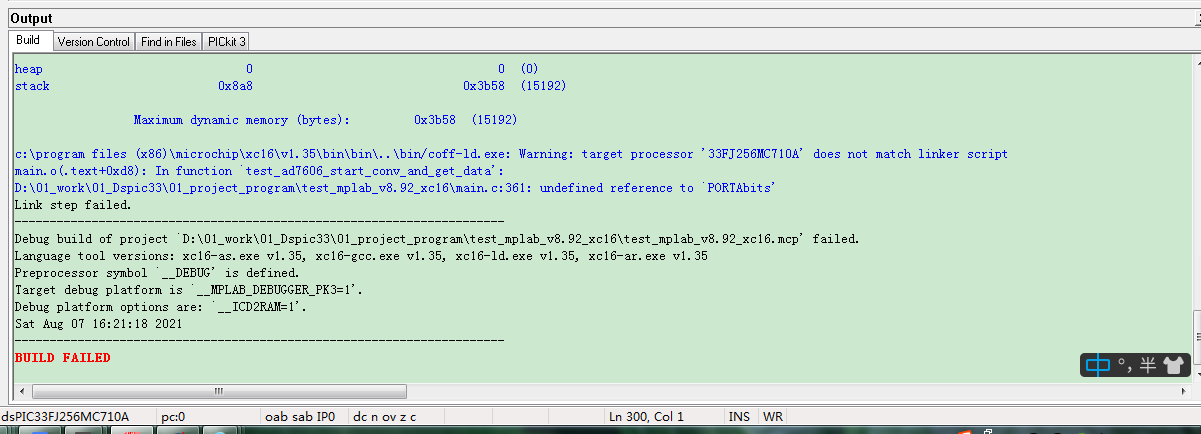The width and height of the screenshot is (1201, 434).
Task: Toggle the Chinese input mode icon
Action: 1098,365
